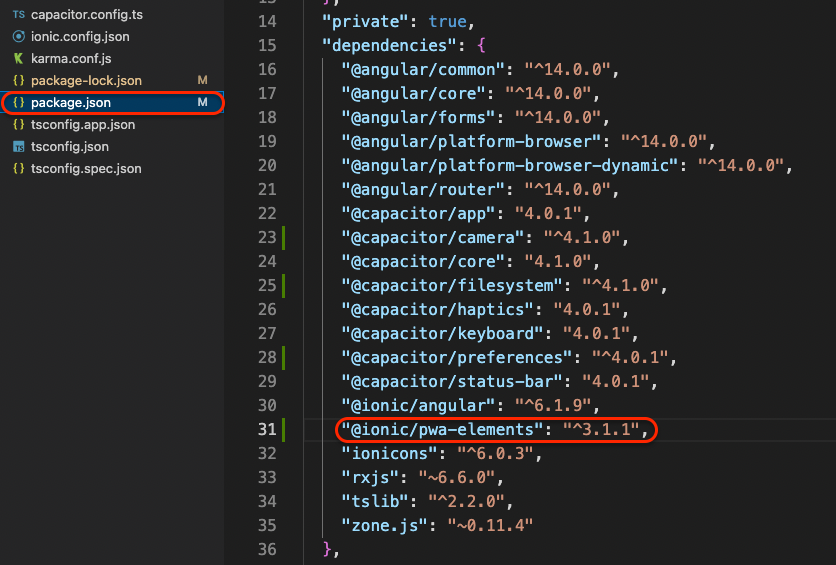Image resolution: width=836 pixels, height=565 pixels.
Task: Click the green change marker on line 28
Action: (284, 357)
